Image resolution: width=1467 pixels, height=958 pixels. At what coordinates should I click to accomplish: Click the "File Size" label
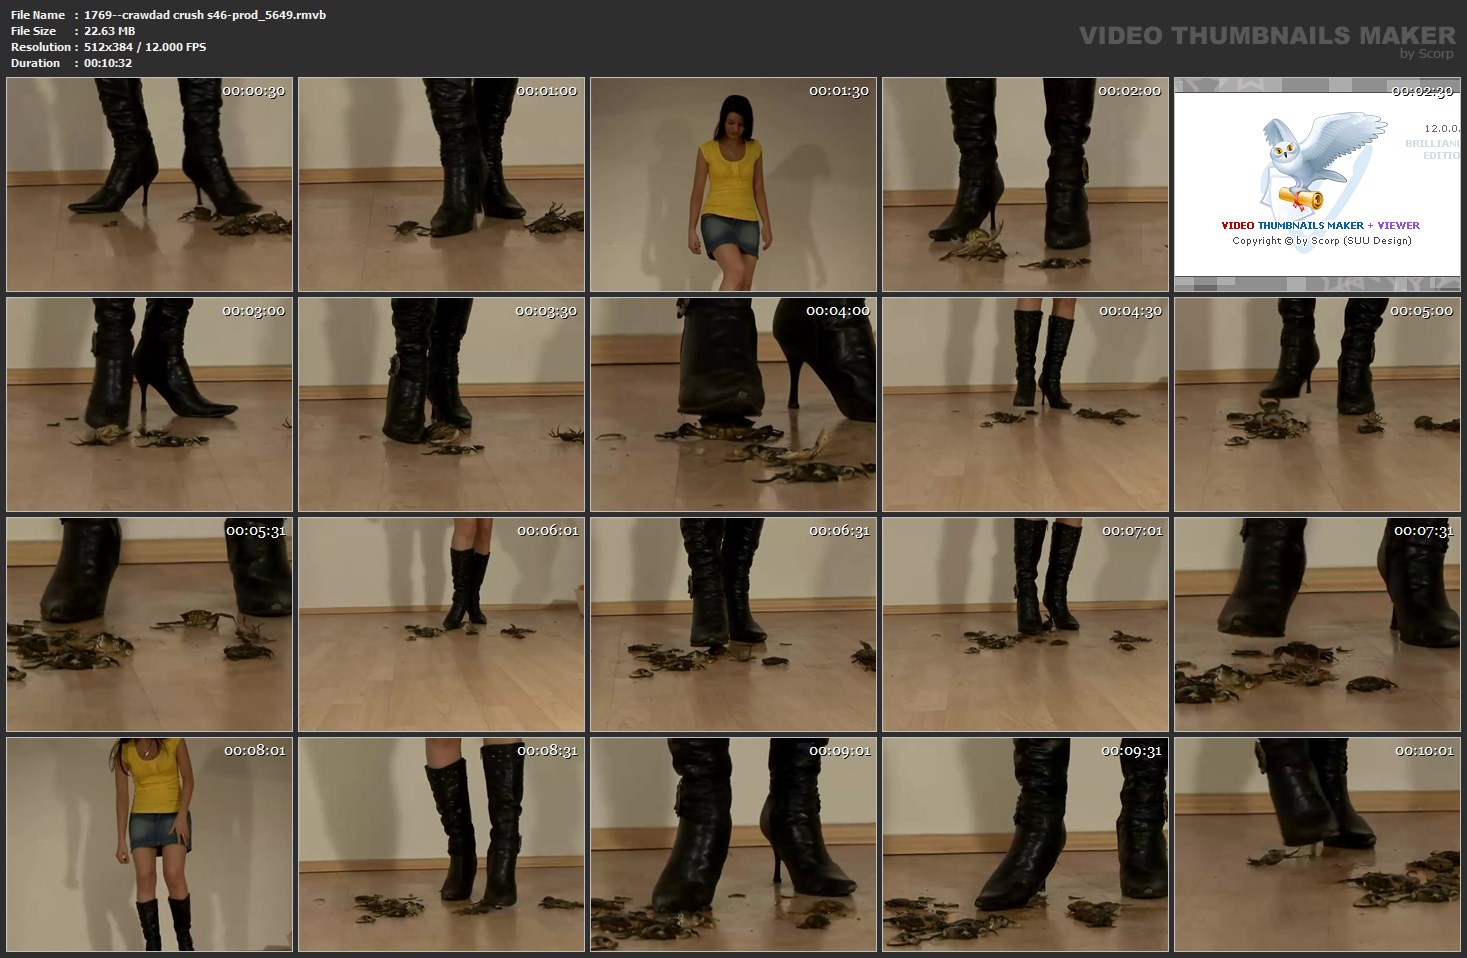click(35, 31)
